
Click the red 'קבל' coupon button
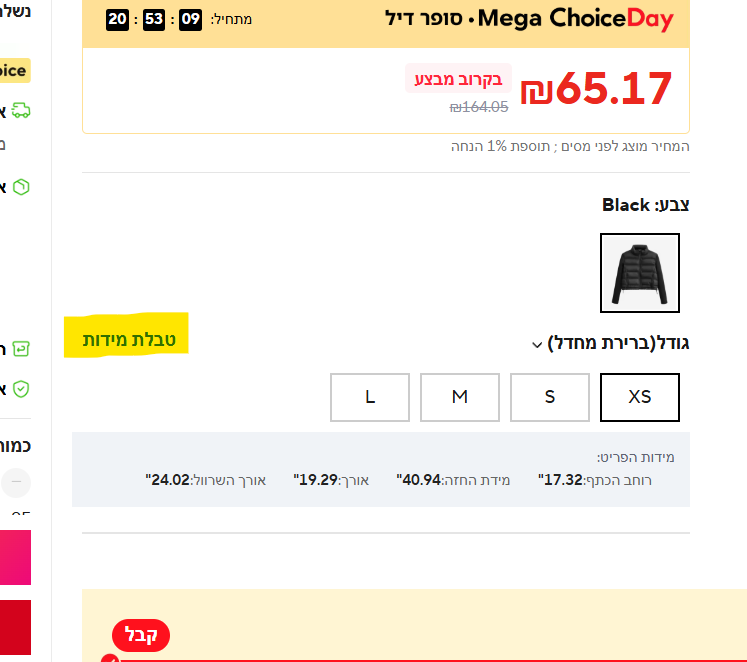point(140,635)
